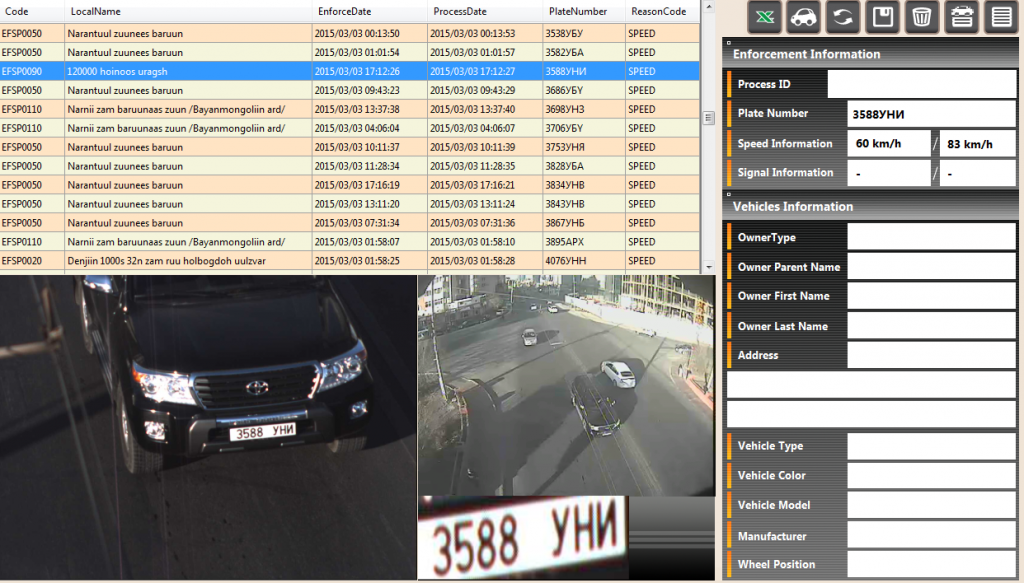This screenshot has width=1024, height=583.
Task: Click the car-with-list icon
Action: [x=960, y=17]
